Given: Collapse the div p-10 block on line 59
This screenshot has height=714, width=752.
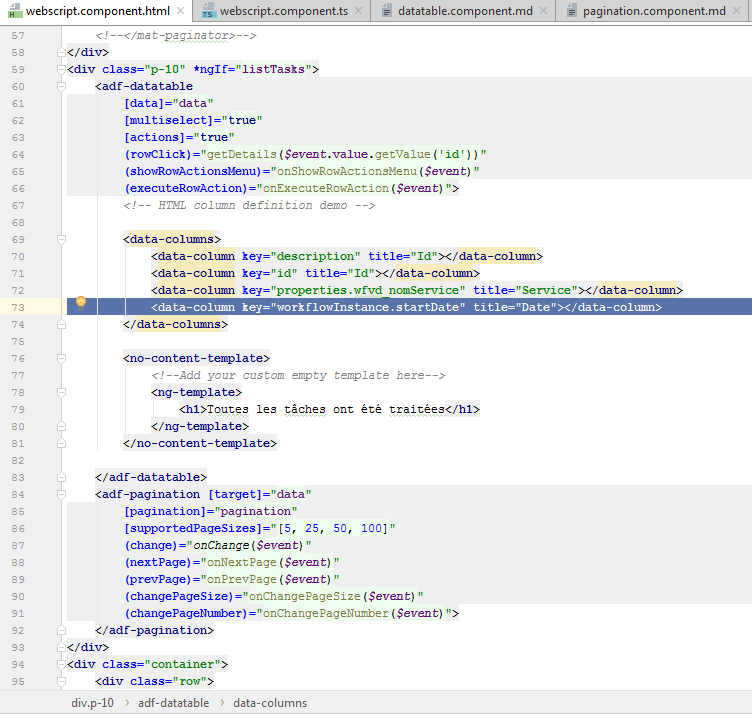Looking at the screenshot, I should (x=61, y=69).
